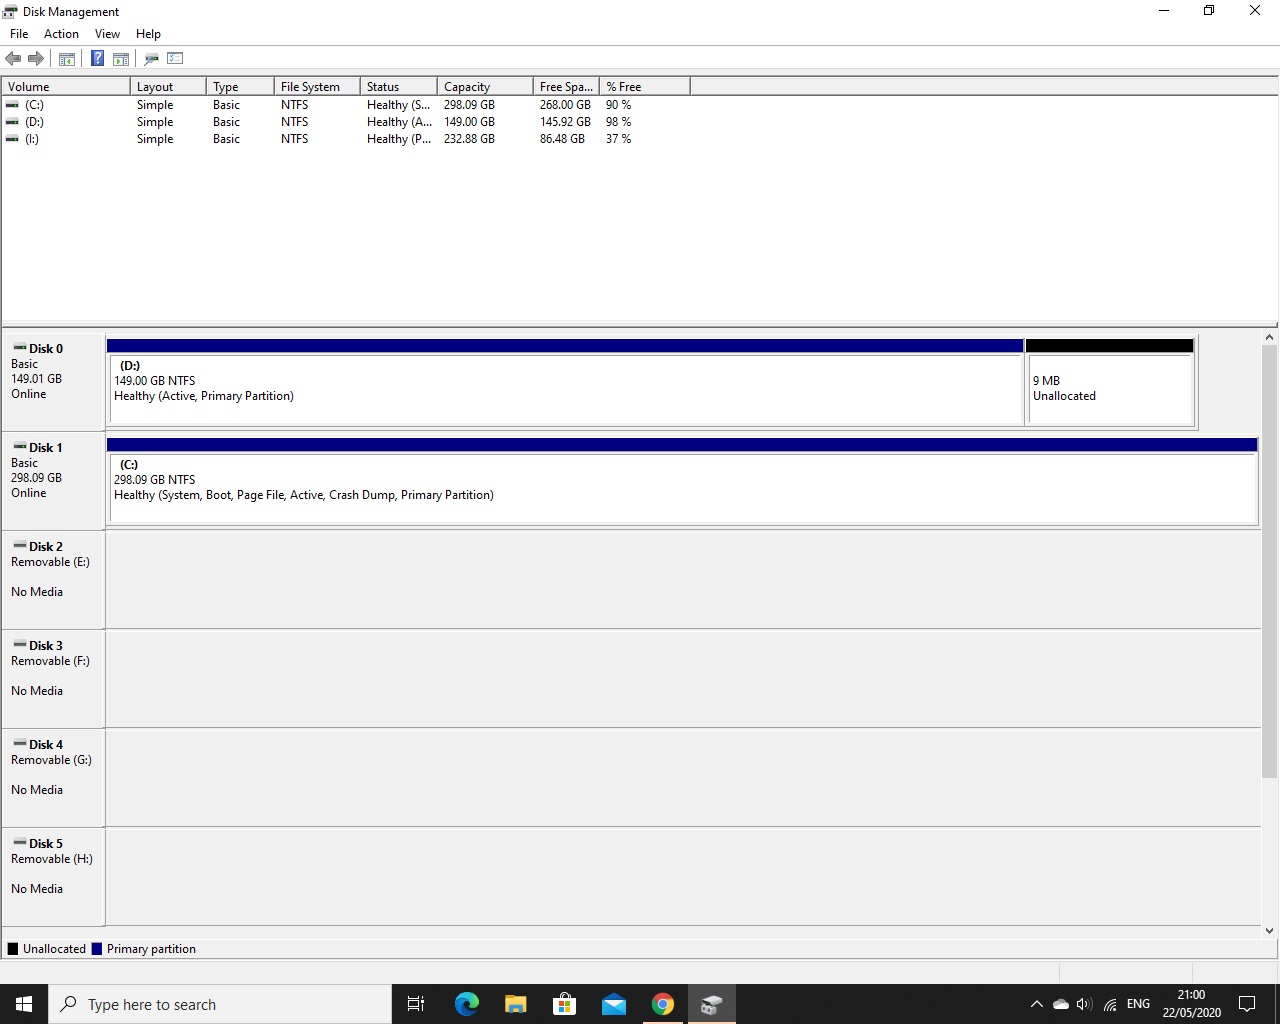
Task: Select the (I:) volume row in list
Action: (346, 138)
